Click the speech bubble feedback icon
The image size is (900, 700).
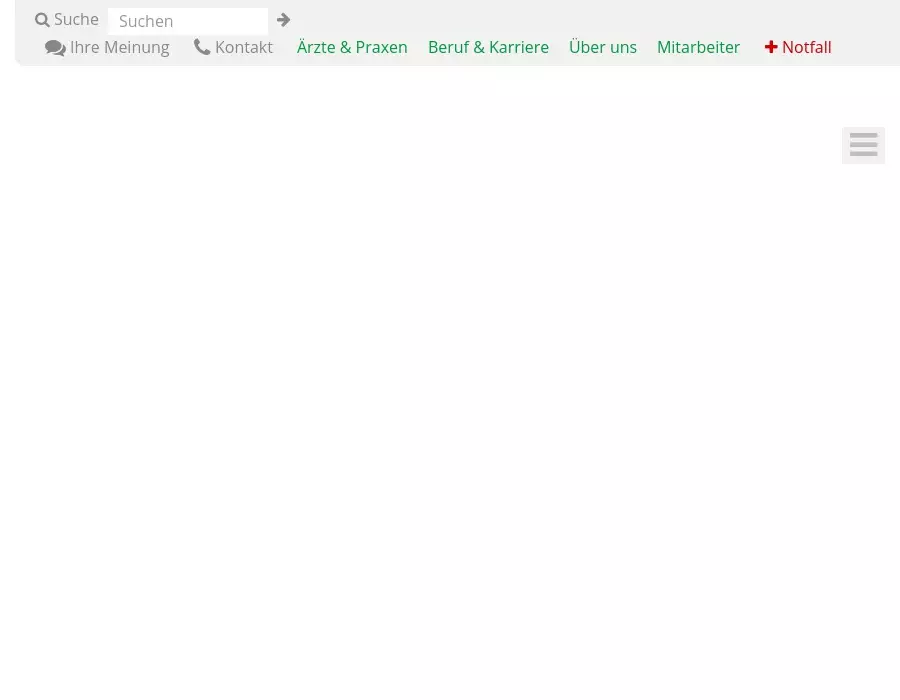click(55, 48)
